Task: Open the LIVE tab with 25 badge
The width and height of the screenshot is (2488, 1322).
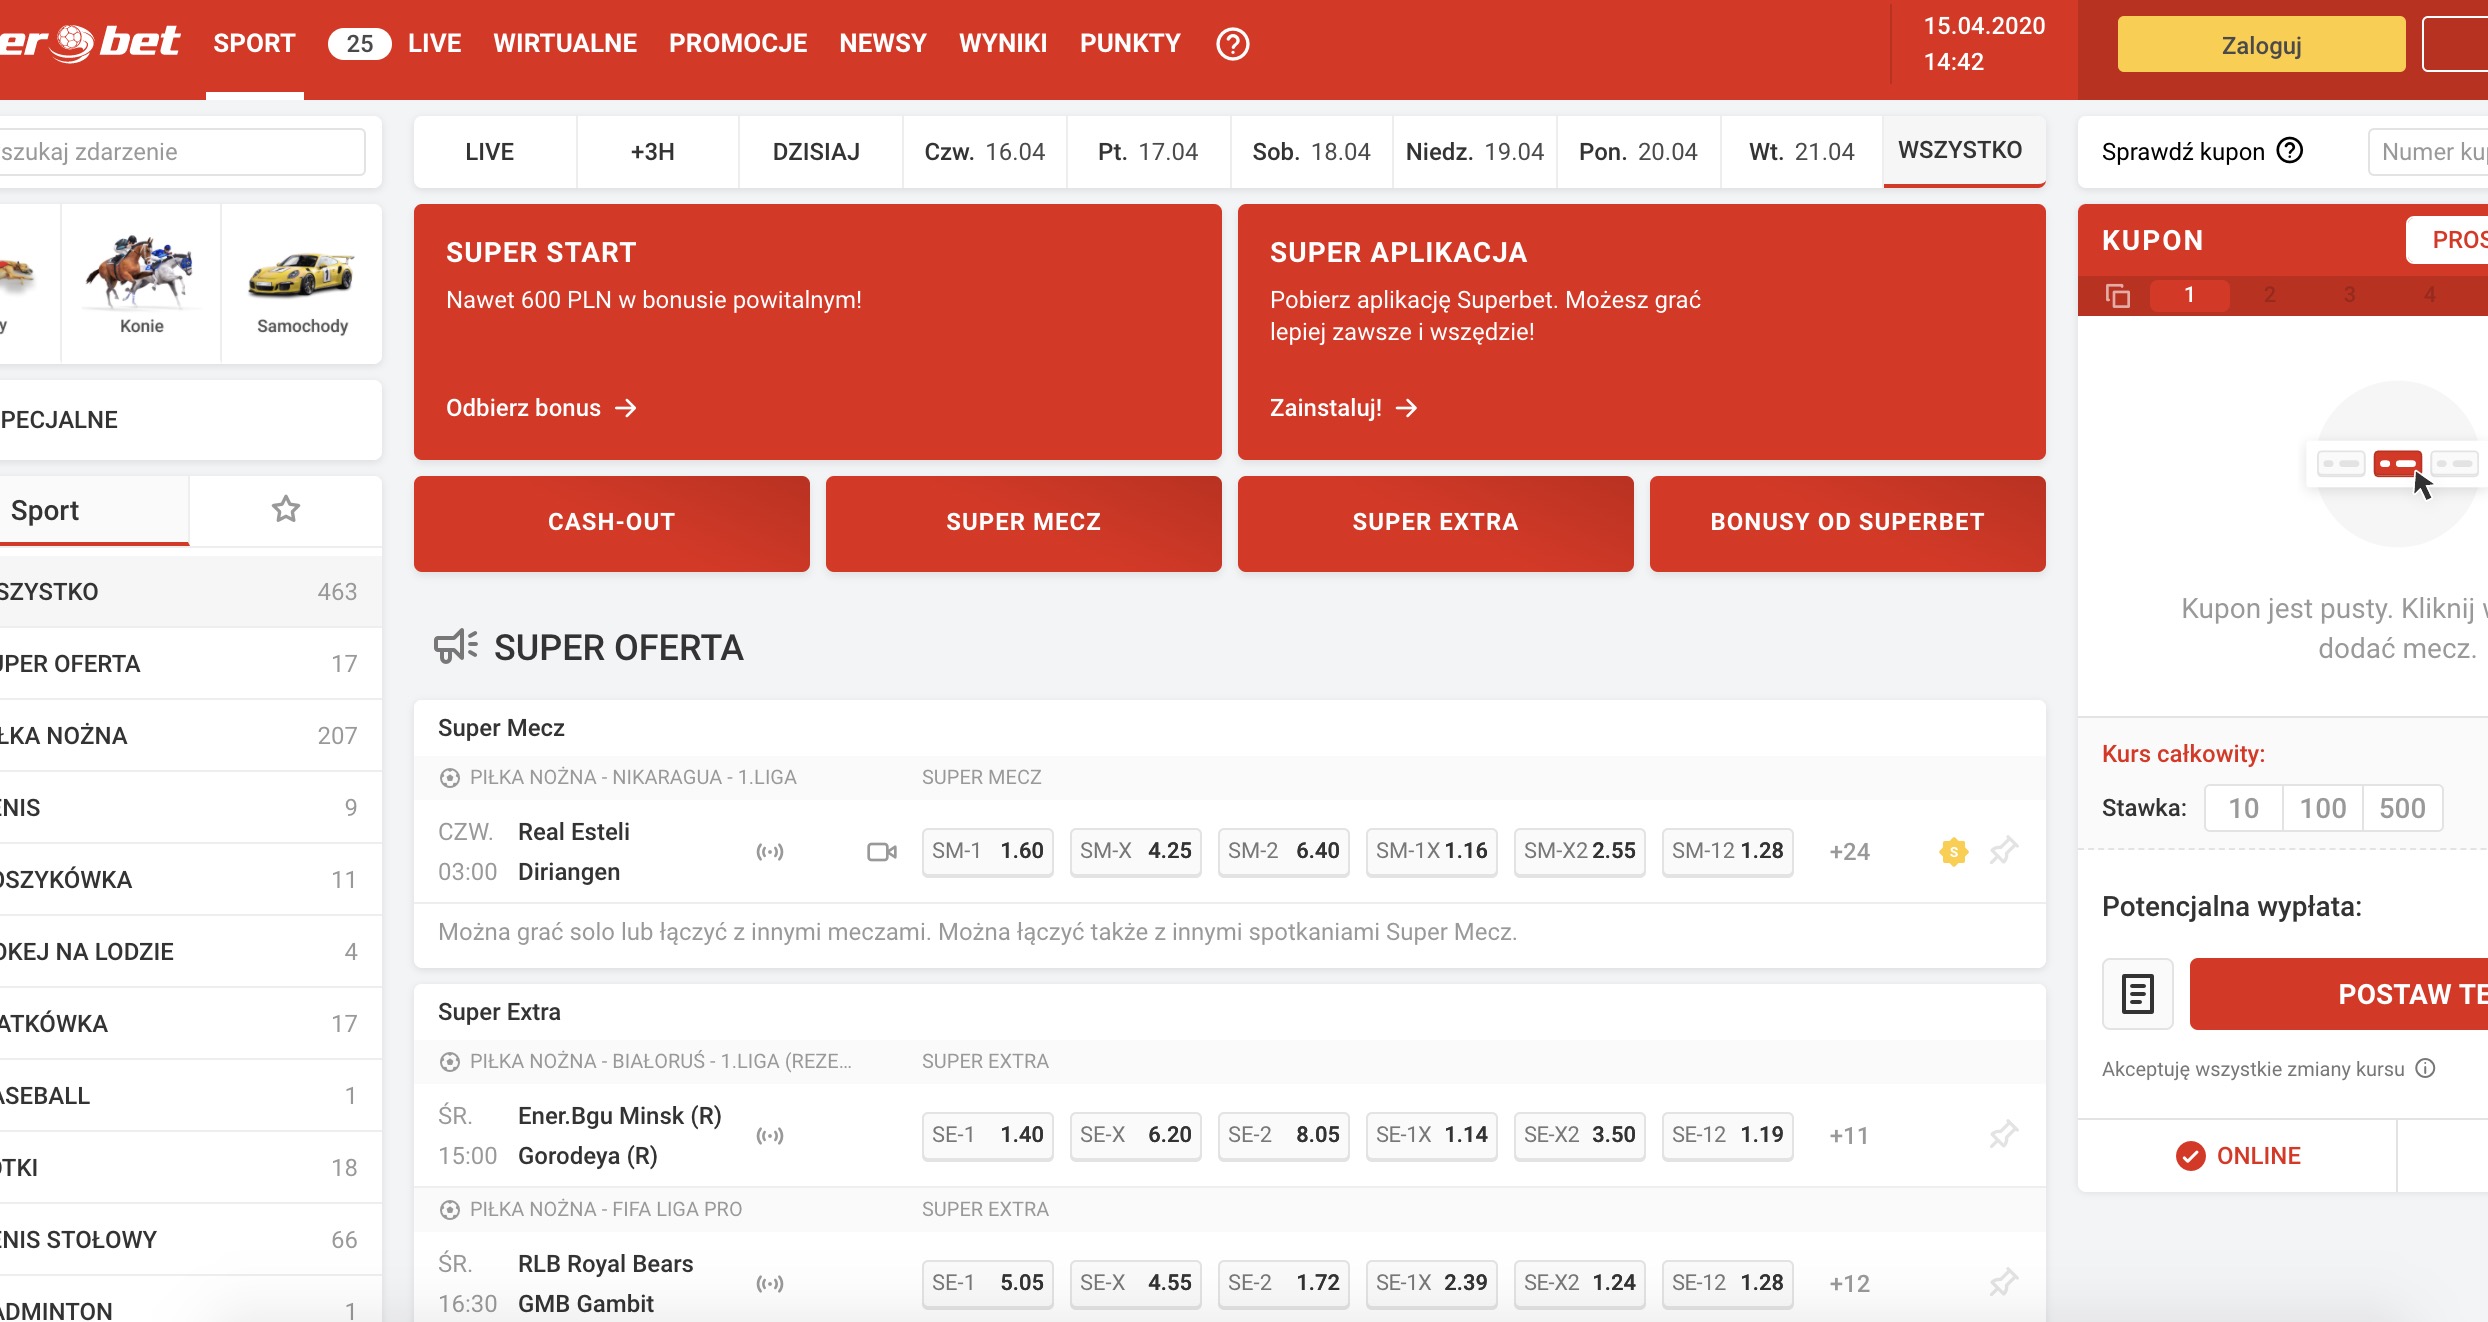Action: [395, 44]
